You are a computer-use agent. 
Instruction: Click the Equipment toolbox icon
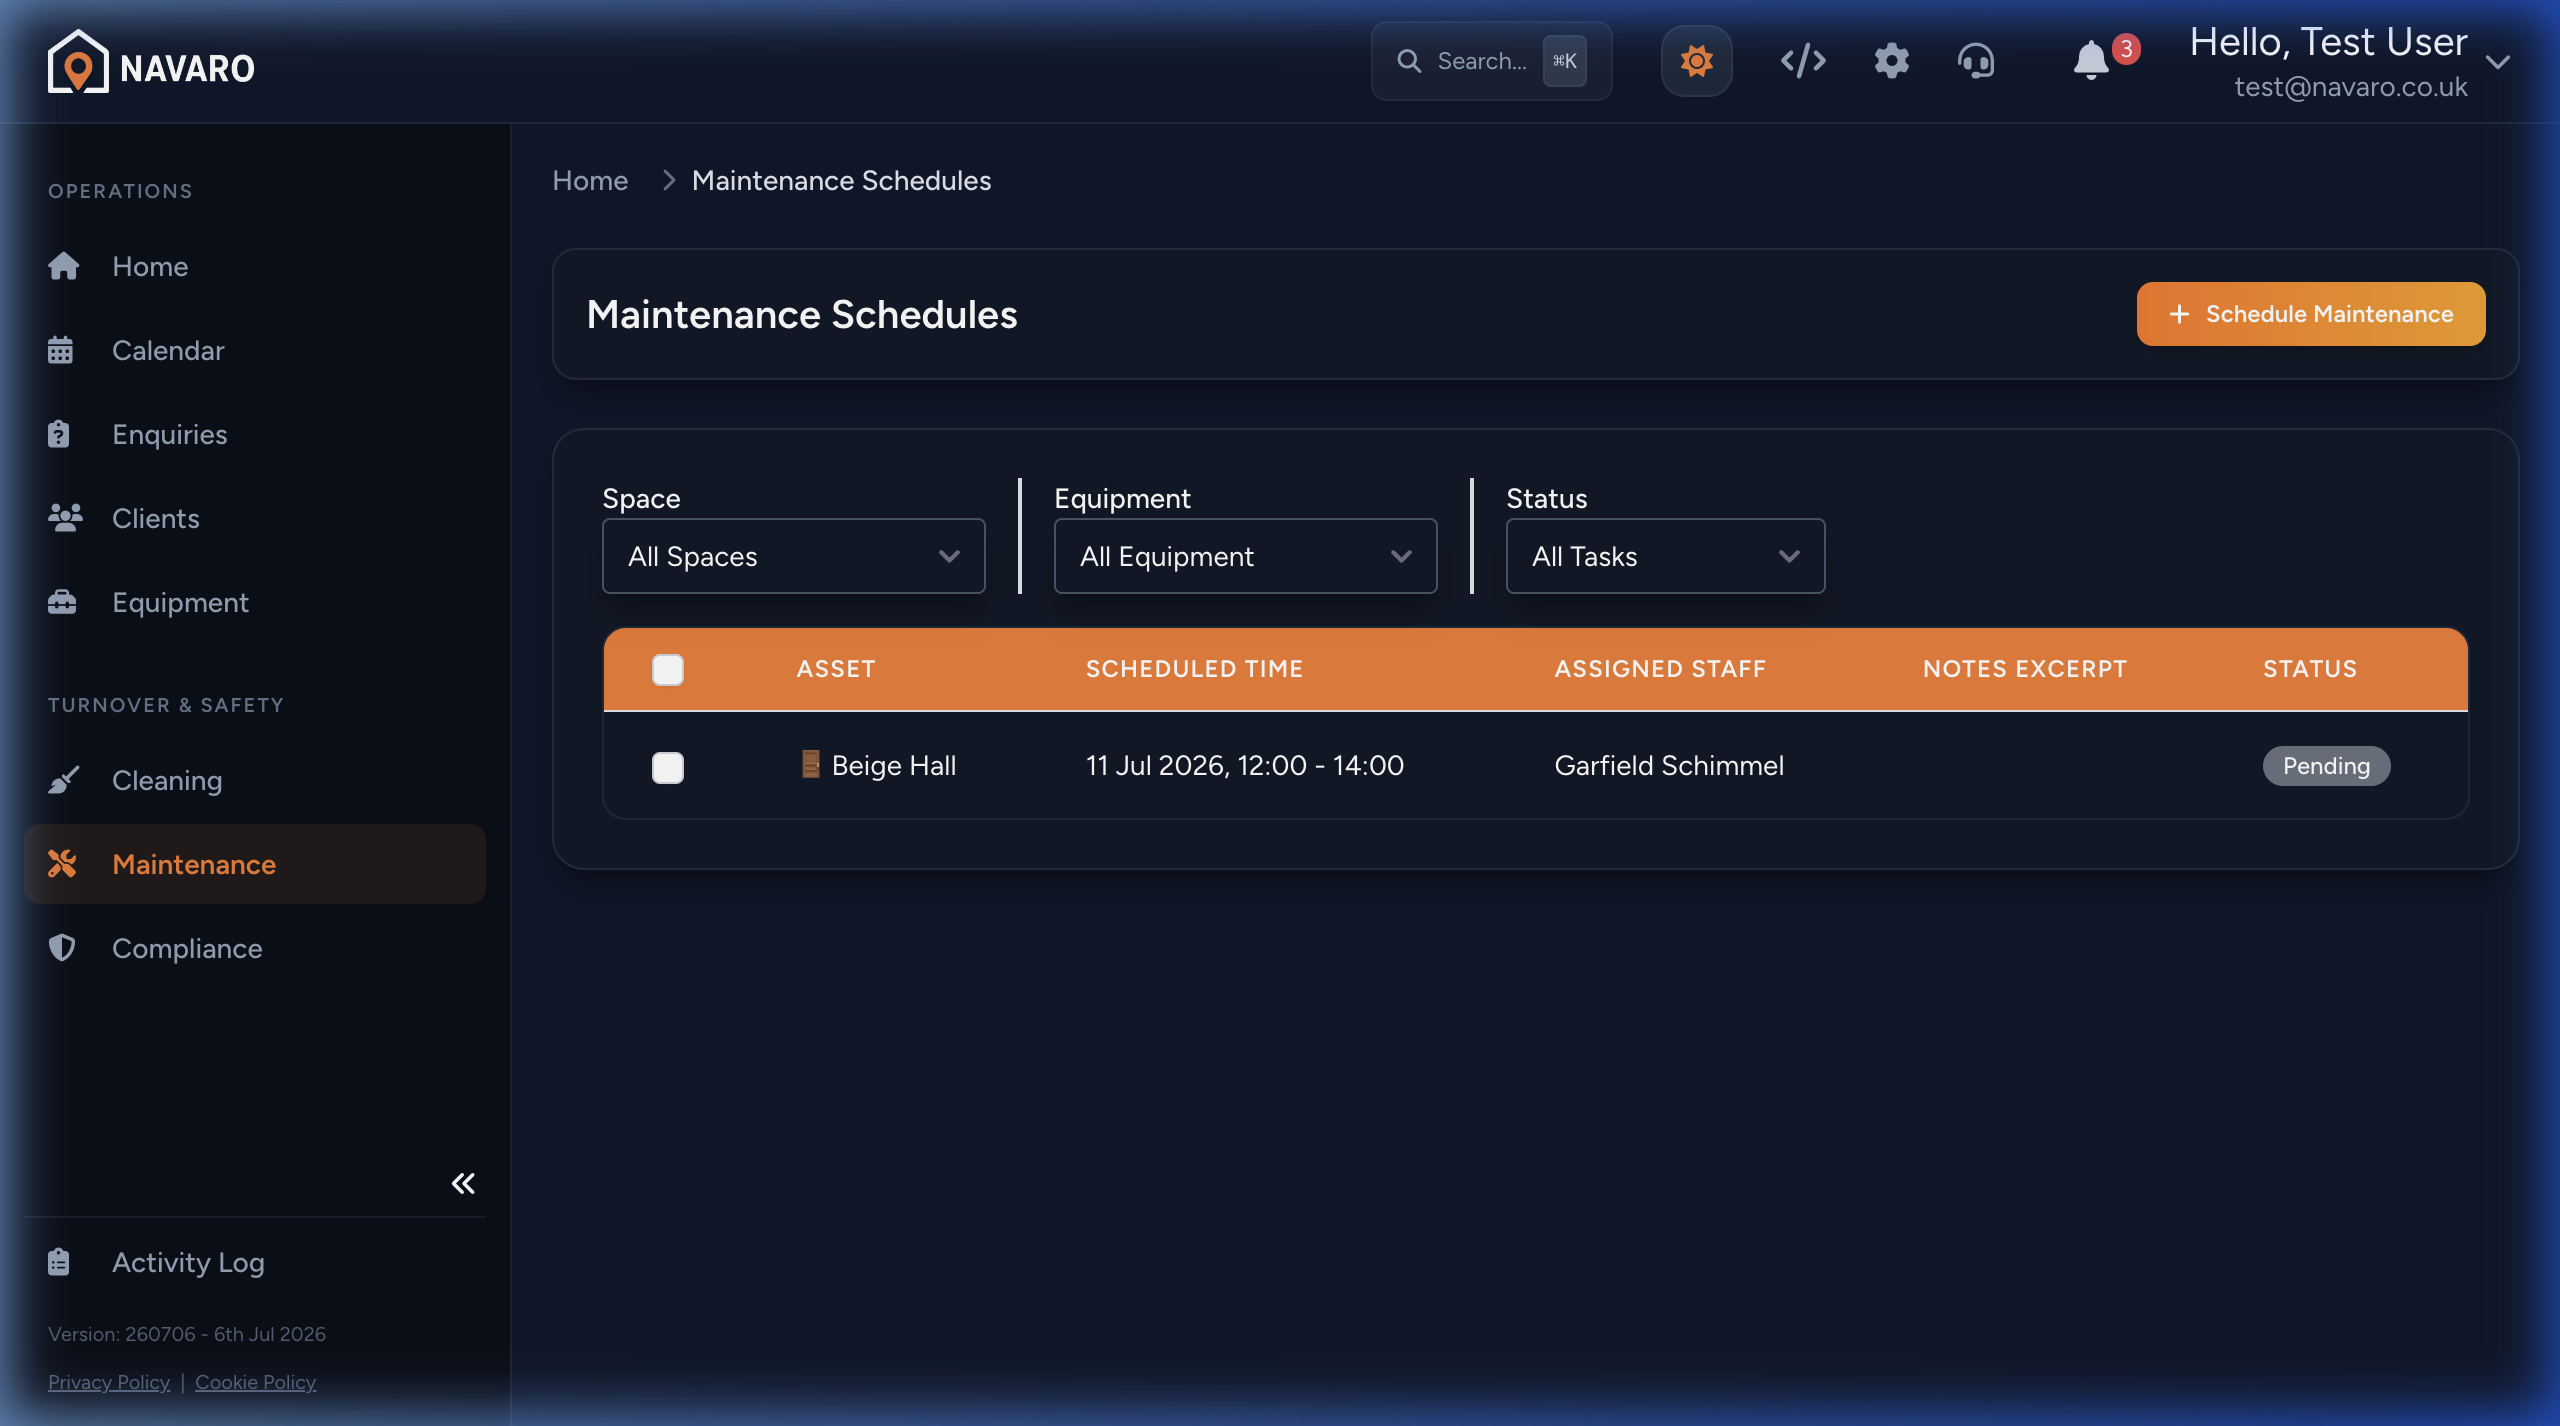(x=62, y=602)
